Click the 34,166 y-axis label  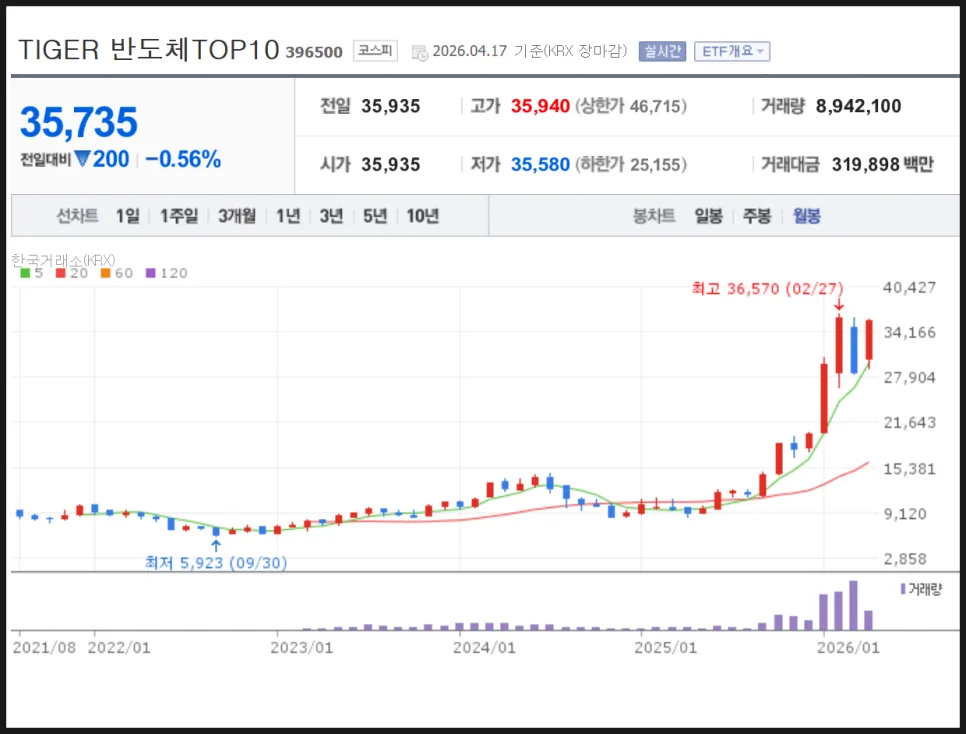point(909,333)
